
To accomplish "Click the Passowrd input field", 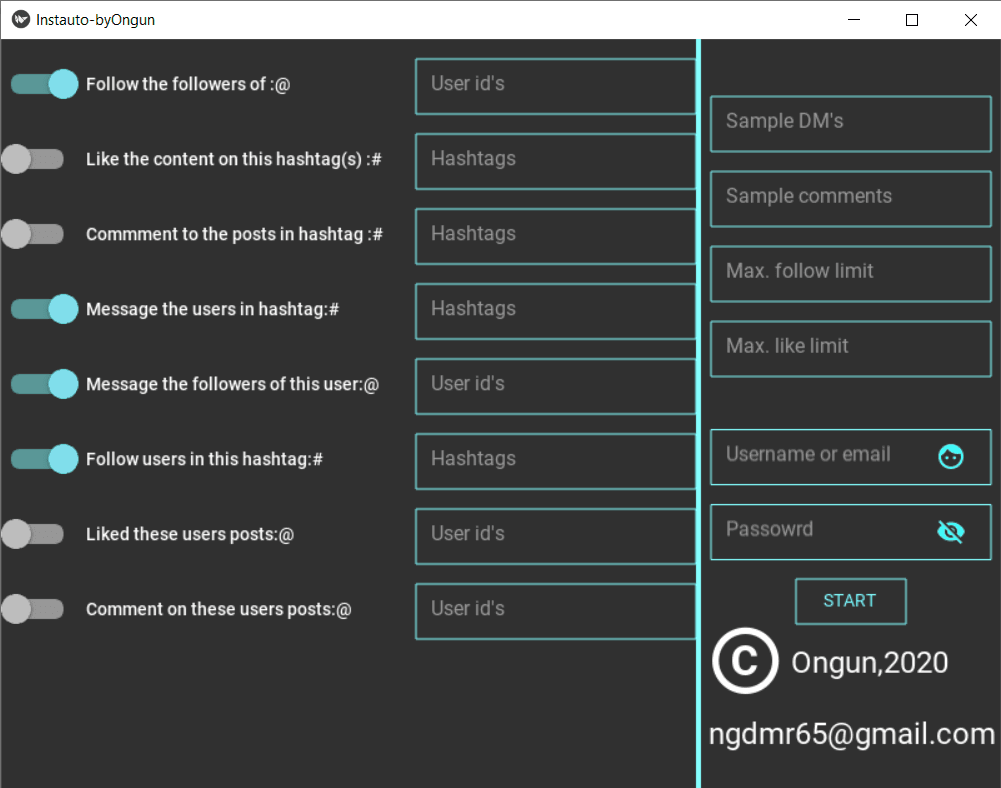I will tap(850, 532).
